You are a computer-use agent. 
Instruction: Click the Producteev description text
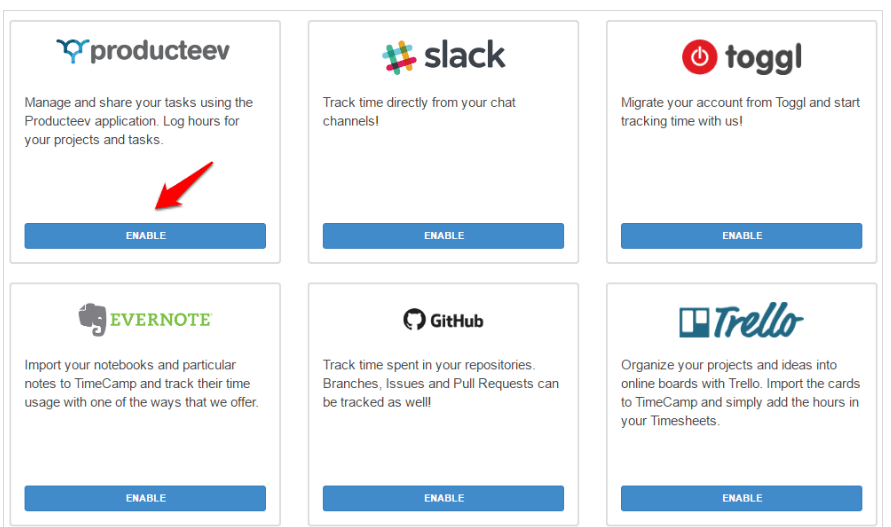coord(139,121)
